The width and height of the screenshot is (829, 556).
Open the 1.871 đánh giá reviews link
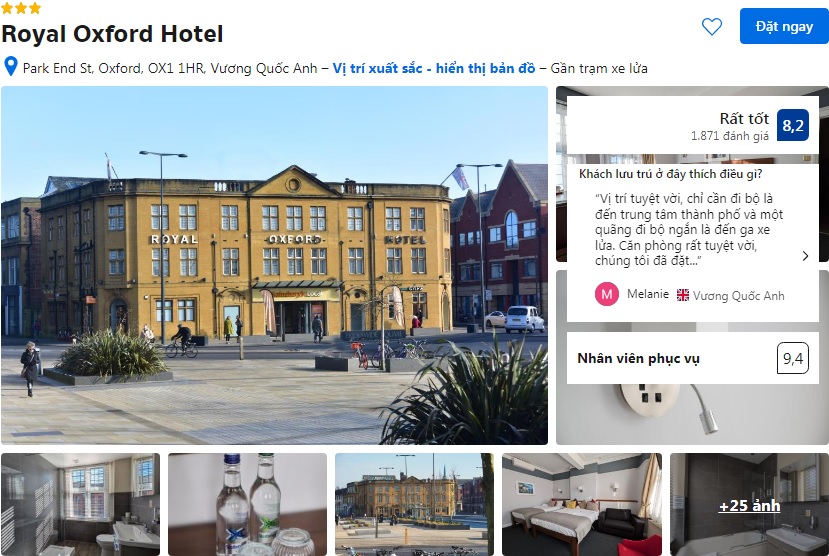730,136
